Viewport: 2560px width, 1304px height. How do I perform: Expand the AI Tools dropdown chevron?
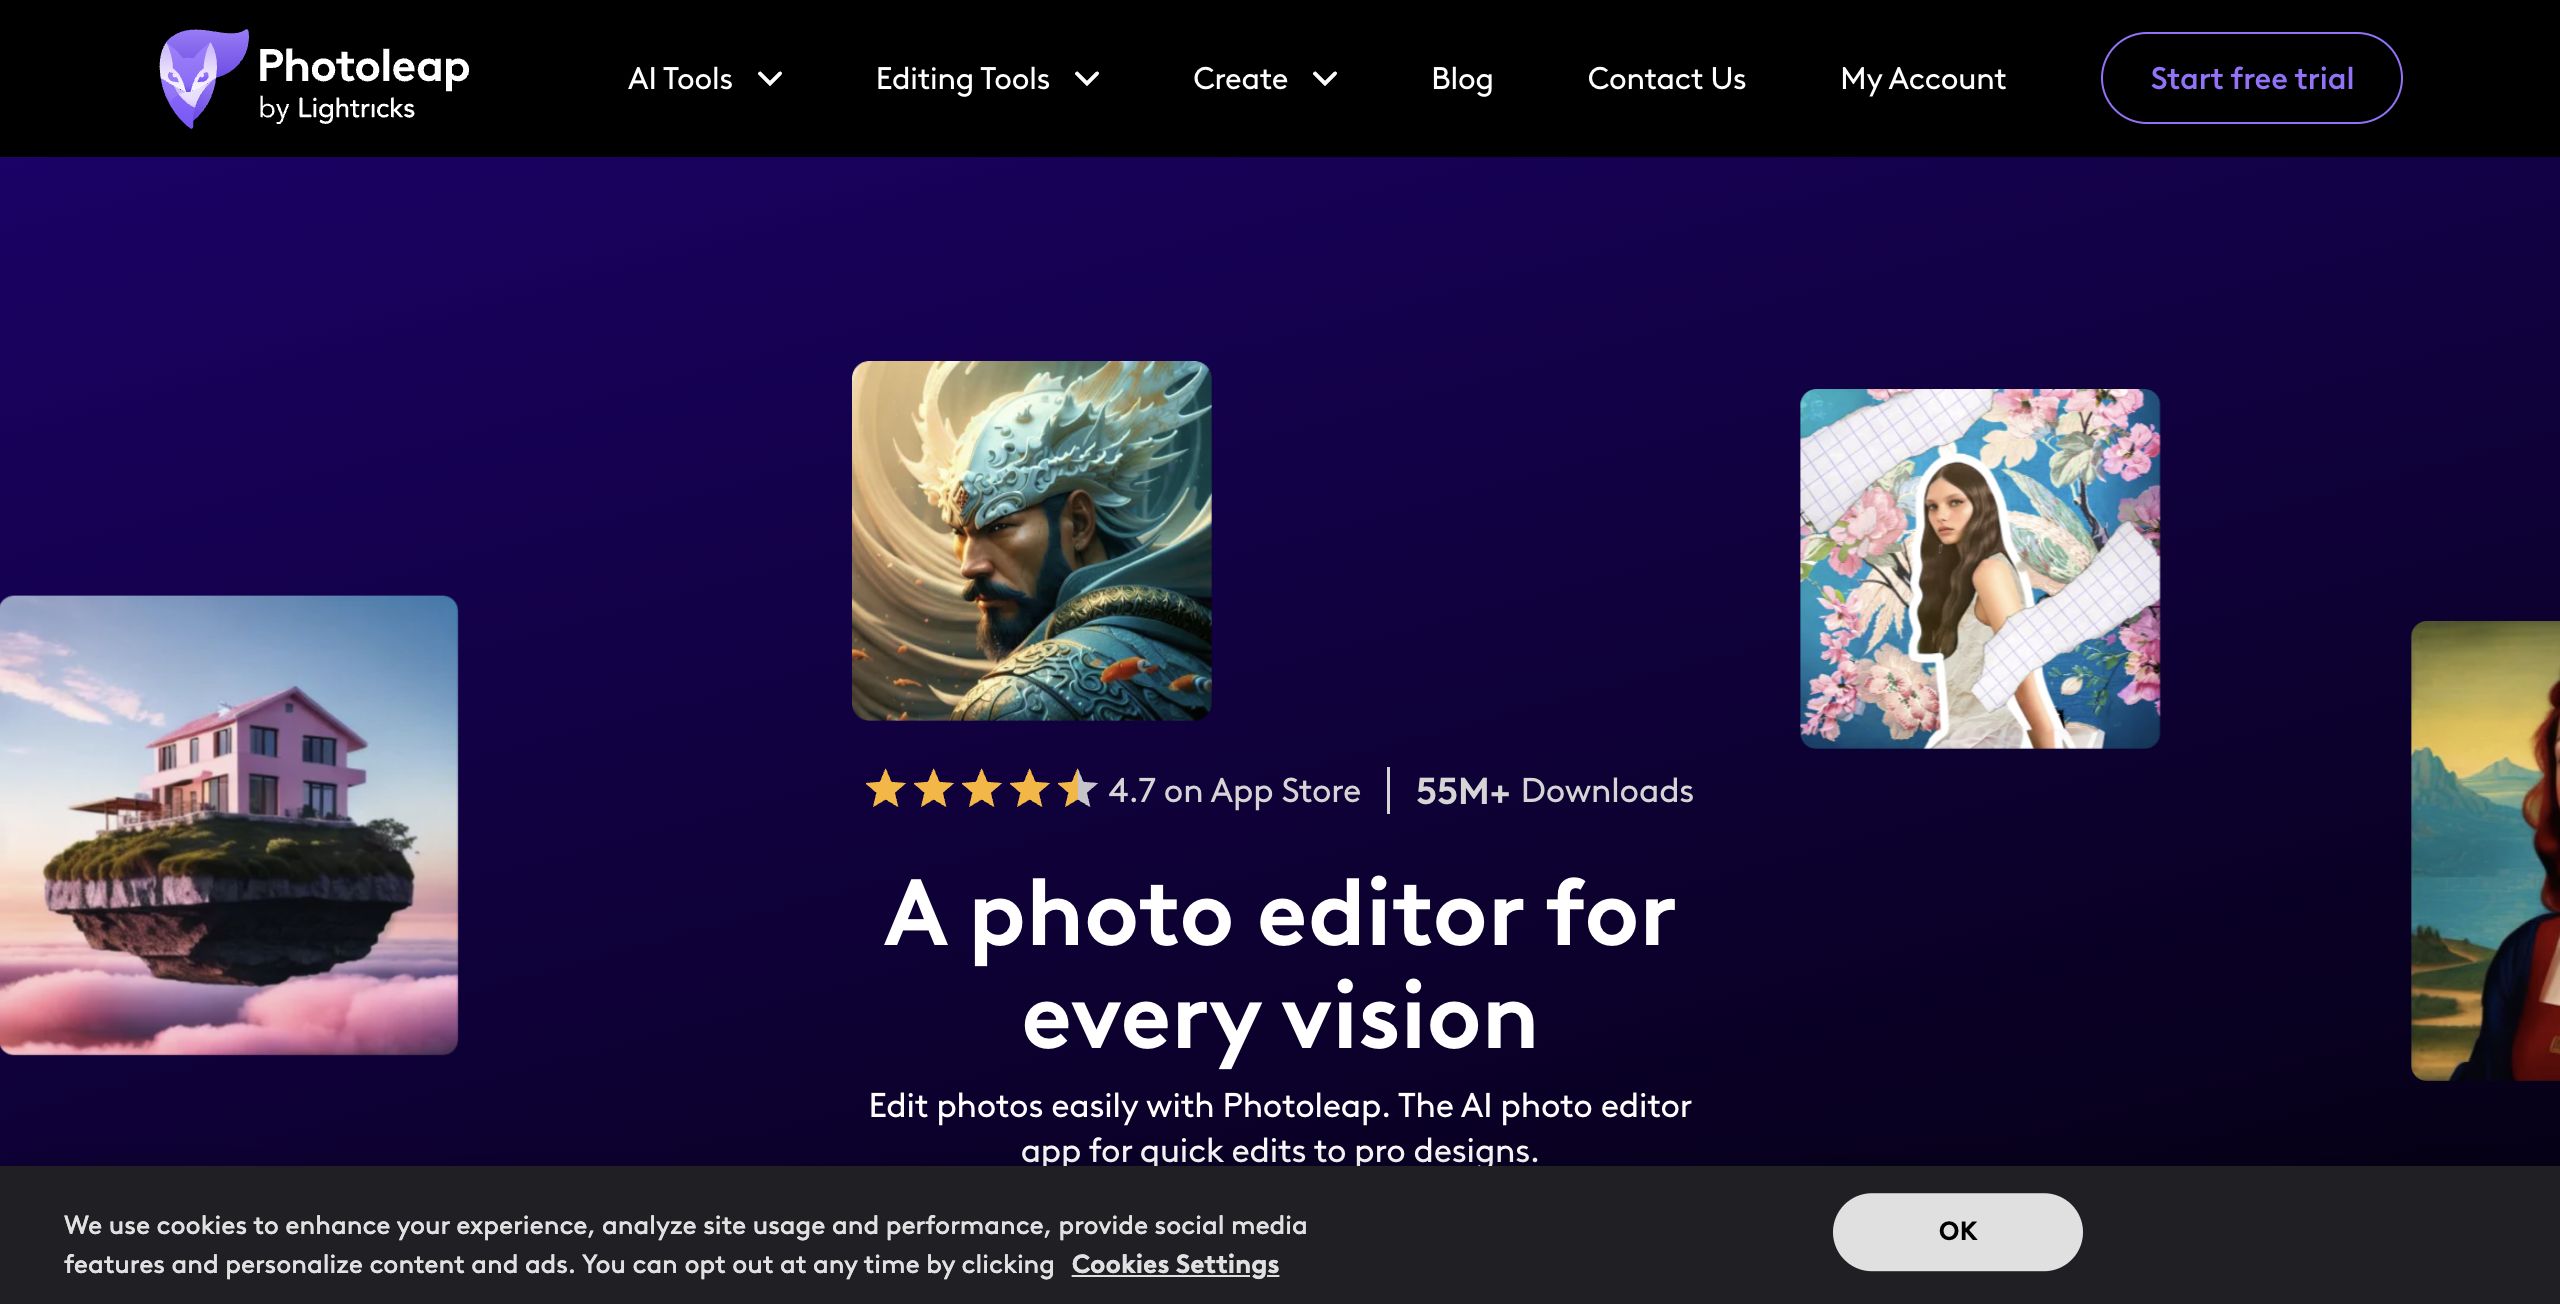tap(770, 78)
